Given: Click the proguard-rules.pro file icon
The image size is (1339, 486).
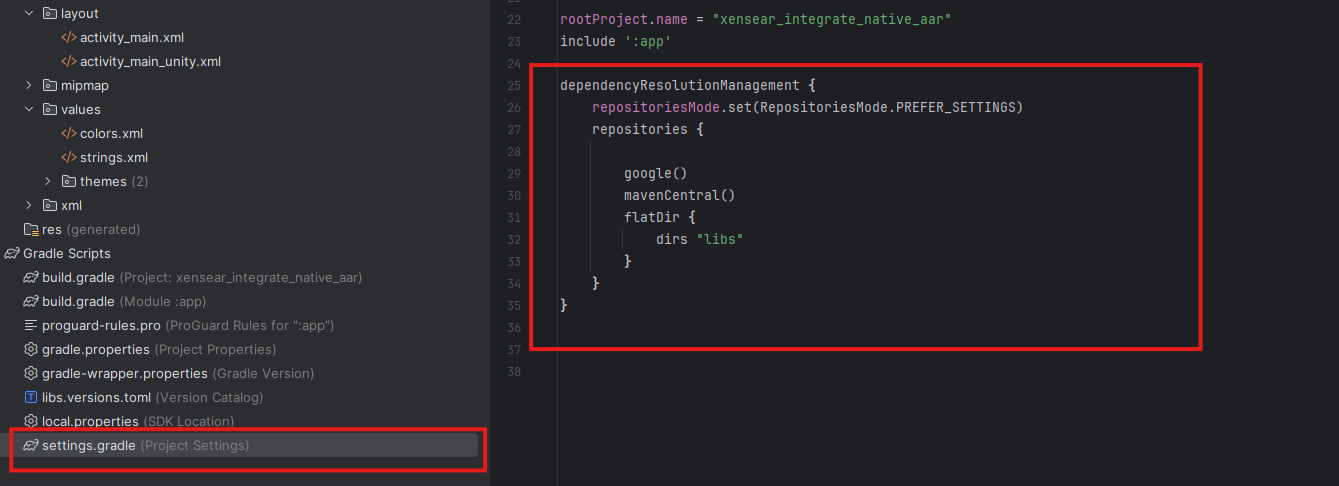Looking at the screenshot, I should tap(31, 325).
